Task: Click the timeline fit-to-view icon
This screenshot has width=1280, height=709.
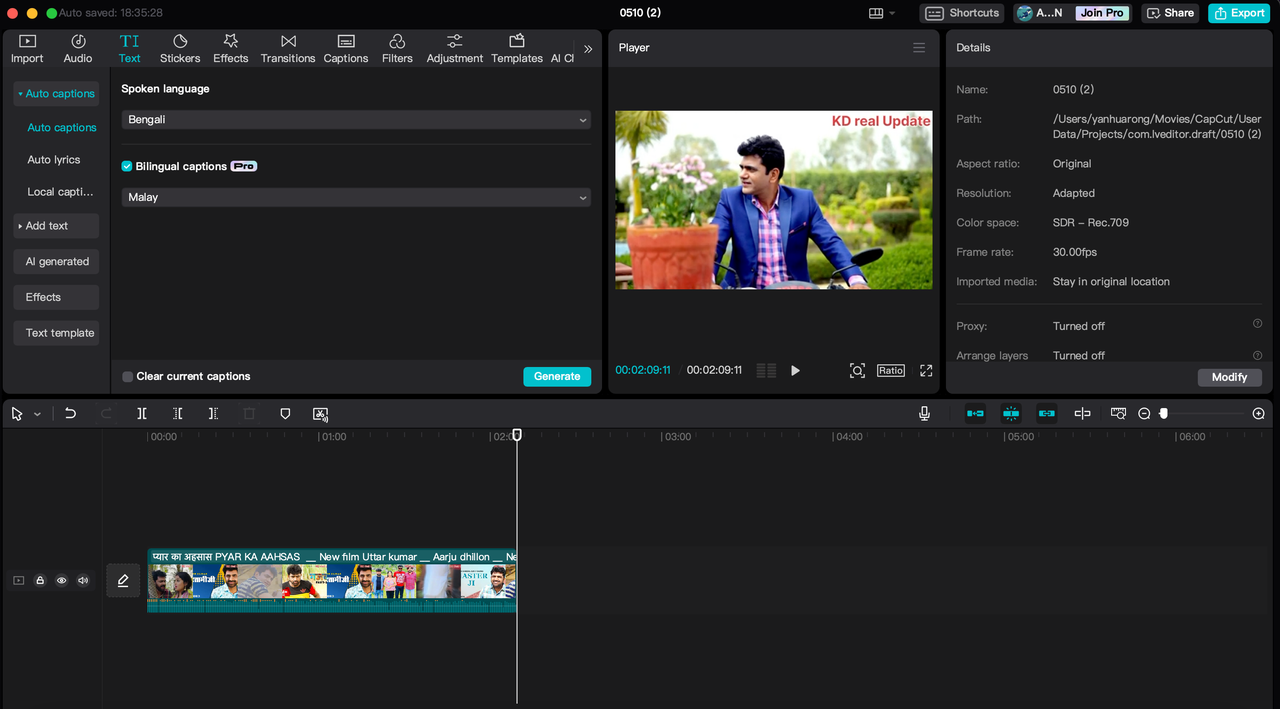Action: pos(1118,413)
